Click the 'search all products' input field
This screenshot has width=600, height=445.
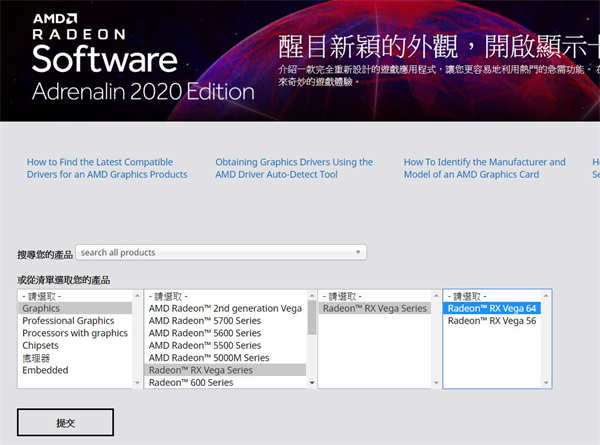tap(221, 253)
